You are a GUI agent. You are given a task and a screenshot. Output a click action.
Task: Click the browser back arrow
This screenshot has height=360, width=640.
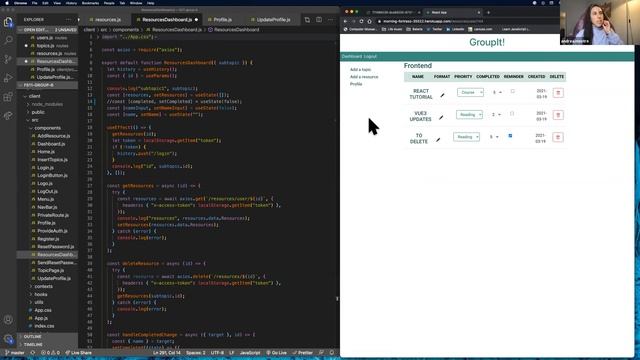[345, 21]
